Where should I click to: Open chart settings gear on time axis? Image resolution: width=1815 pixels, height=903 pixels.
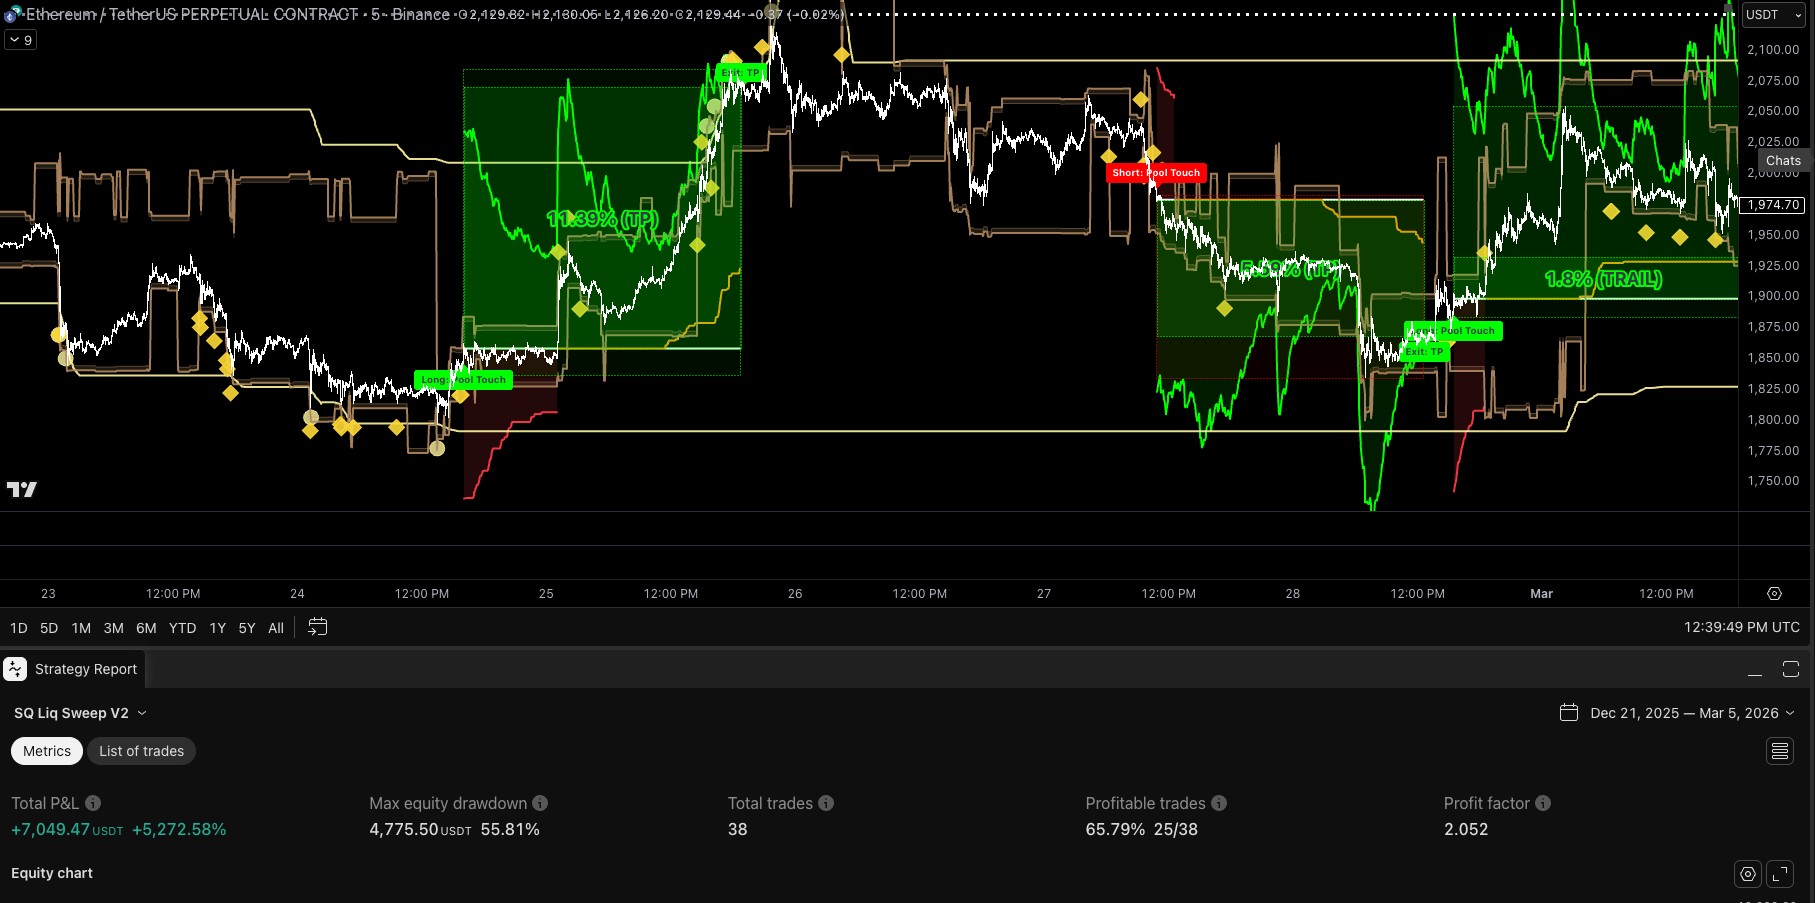[1774, 593]
